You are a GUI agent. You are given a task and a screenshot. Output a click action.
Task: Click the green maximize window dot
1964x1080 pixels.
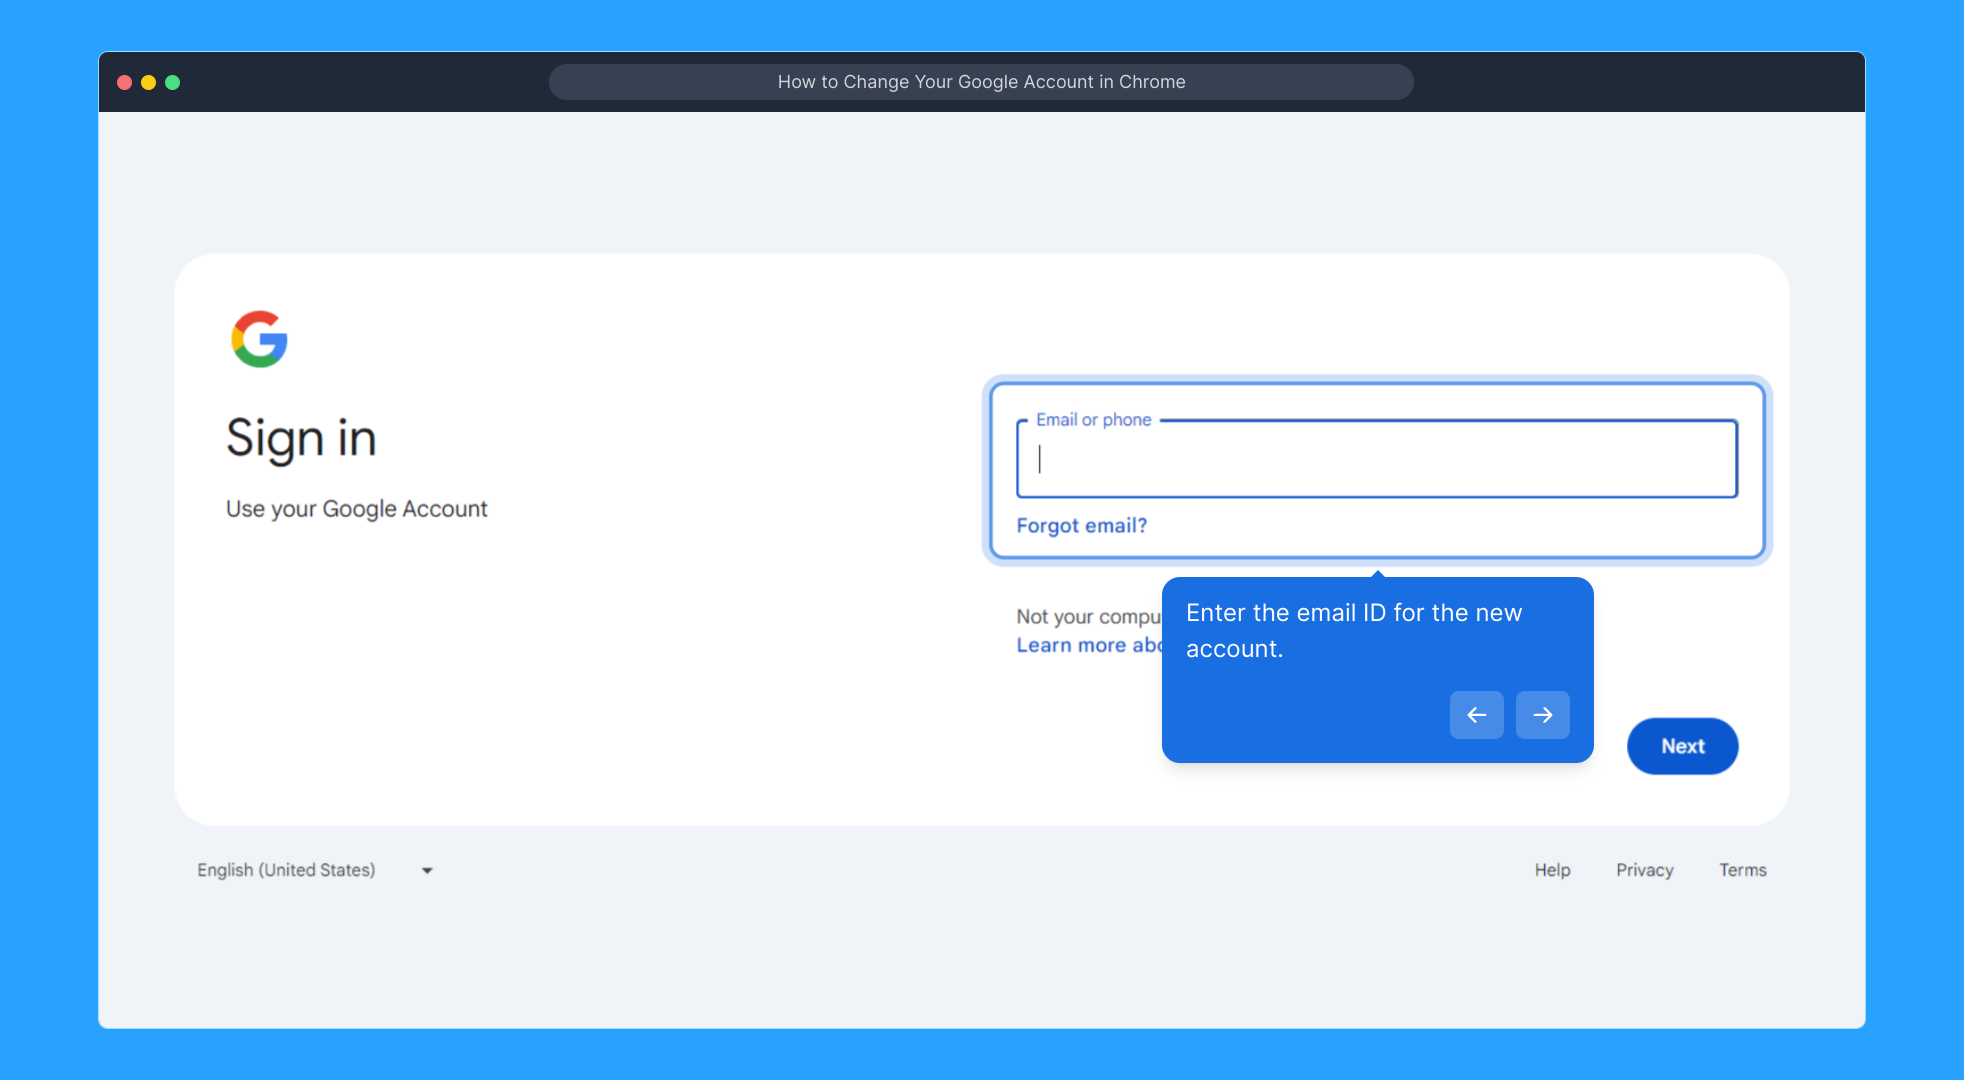pyautogui.click(x=172, y=82)
